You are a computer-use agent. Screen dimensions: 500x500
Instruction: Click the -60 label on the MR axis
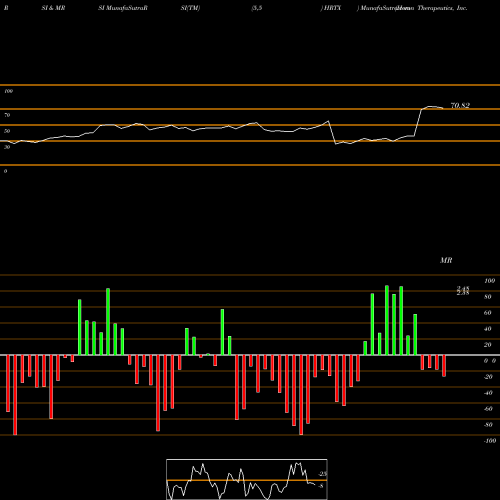pyautogui.click(x=488, y=409)
